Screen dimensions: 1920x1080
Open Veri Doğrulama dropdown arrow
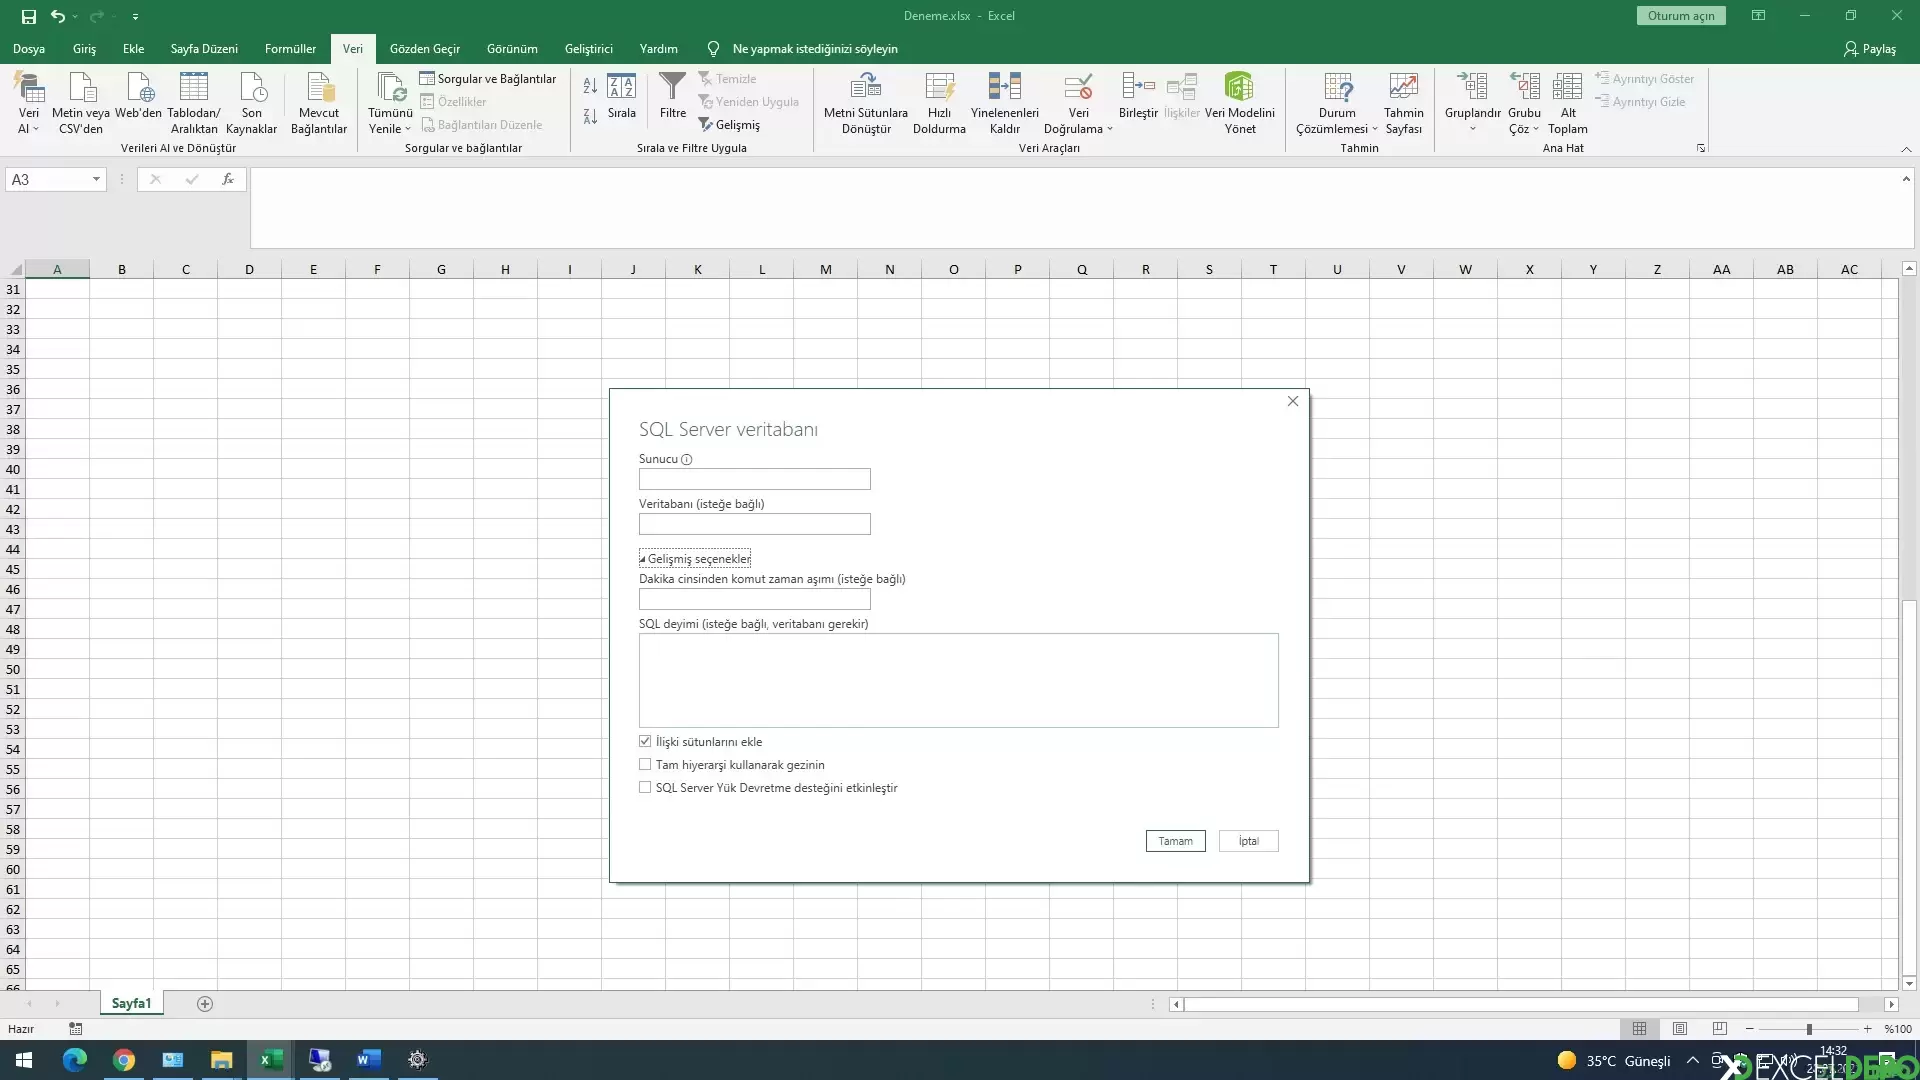(1109, 130)
